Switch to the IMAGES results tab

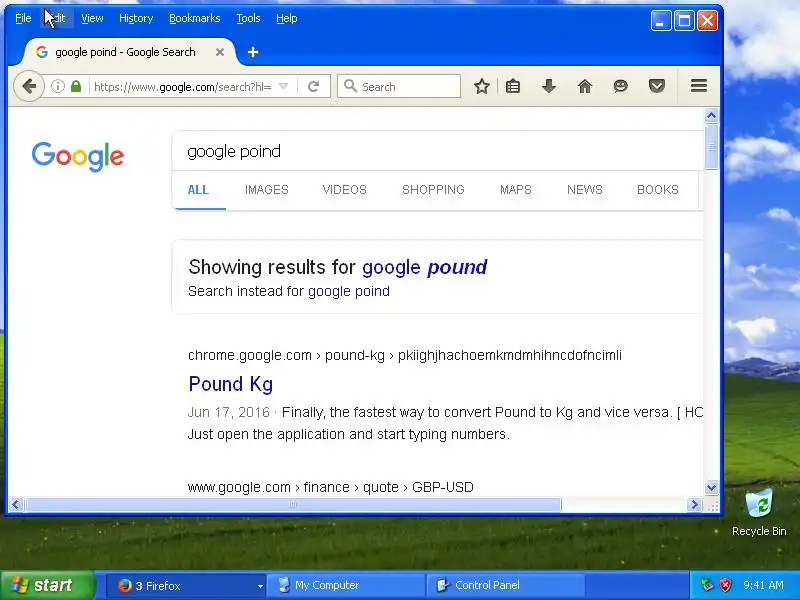click(266, 190)
